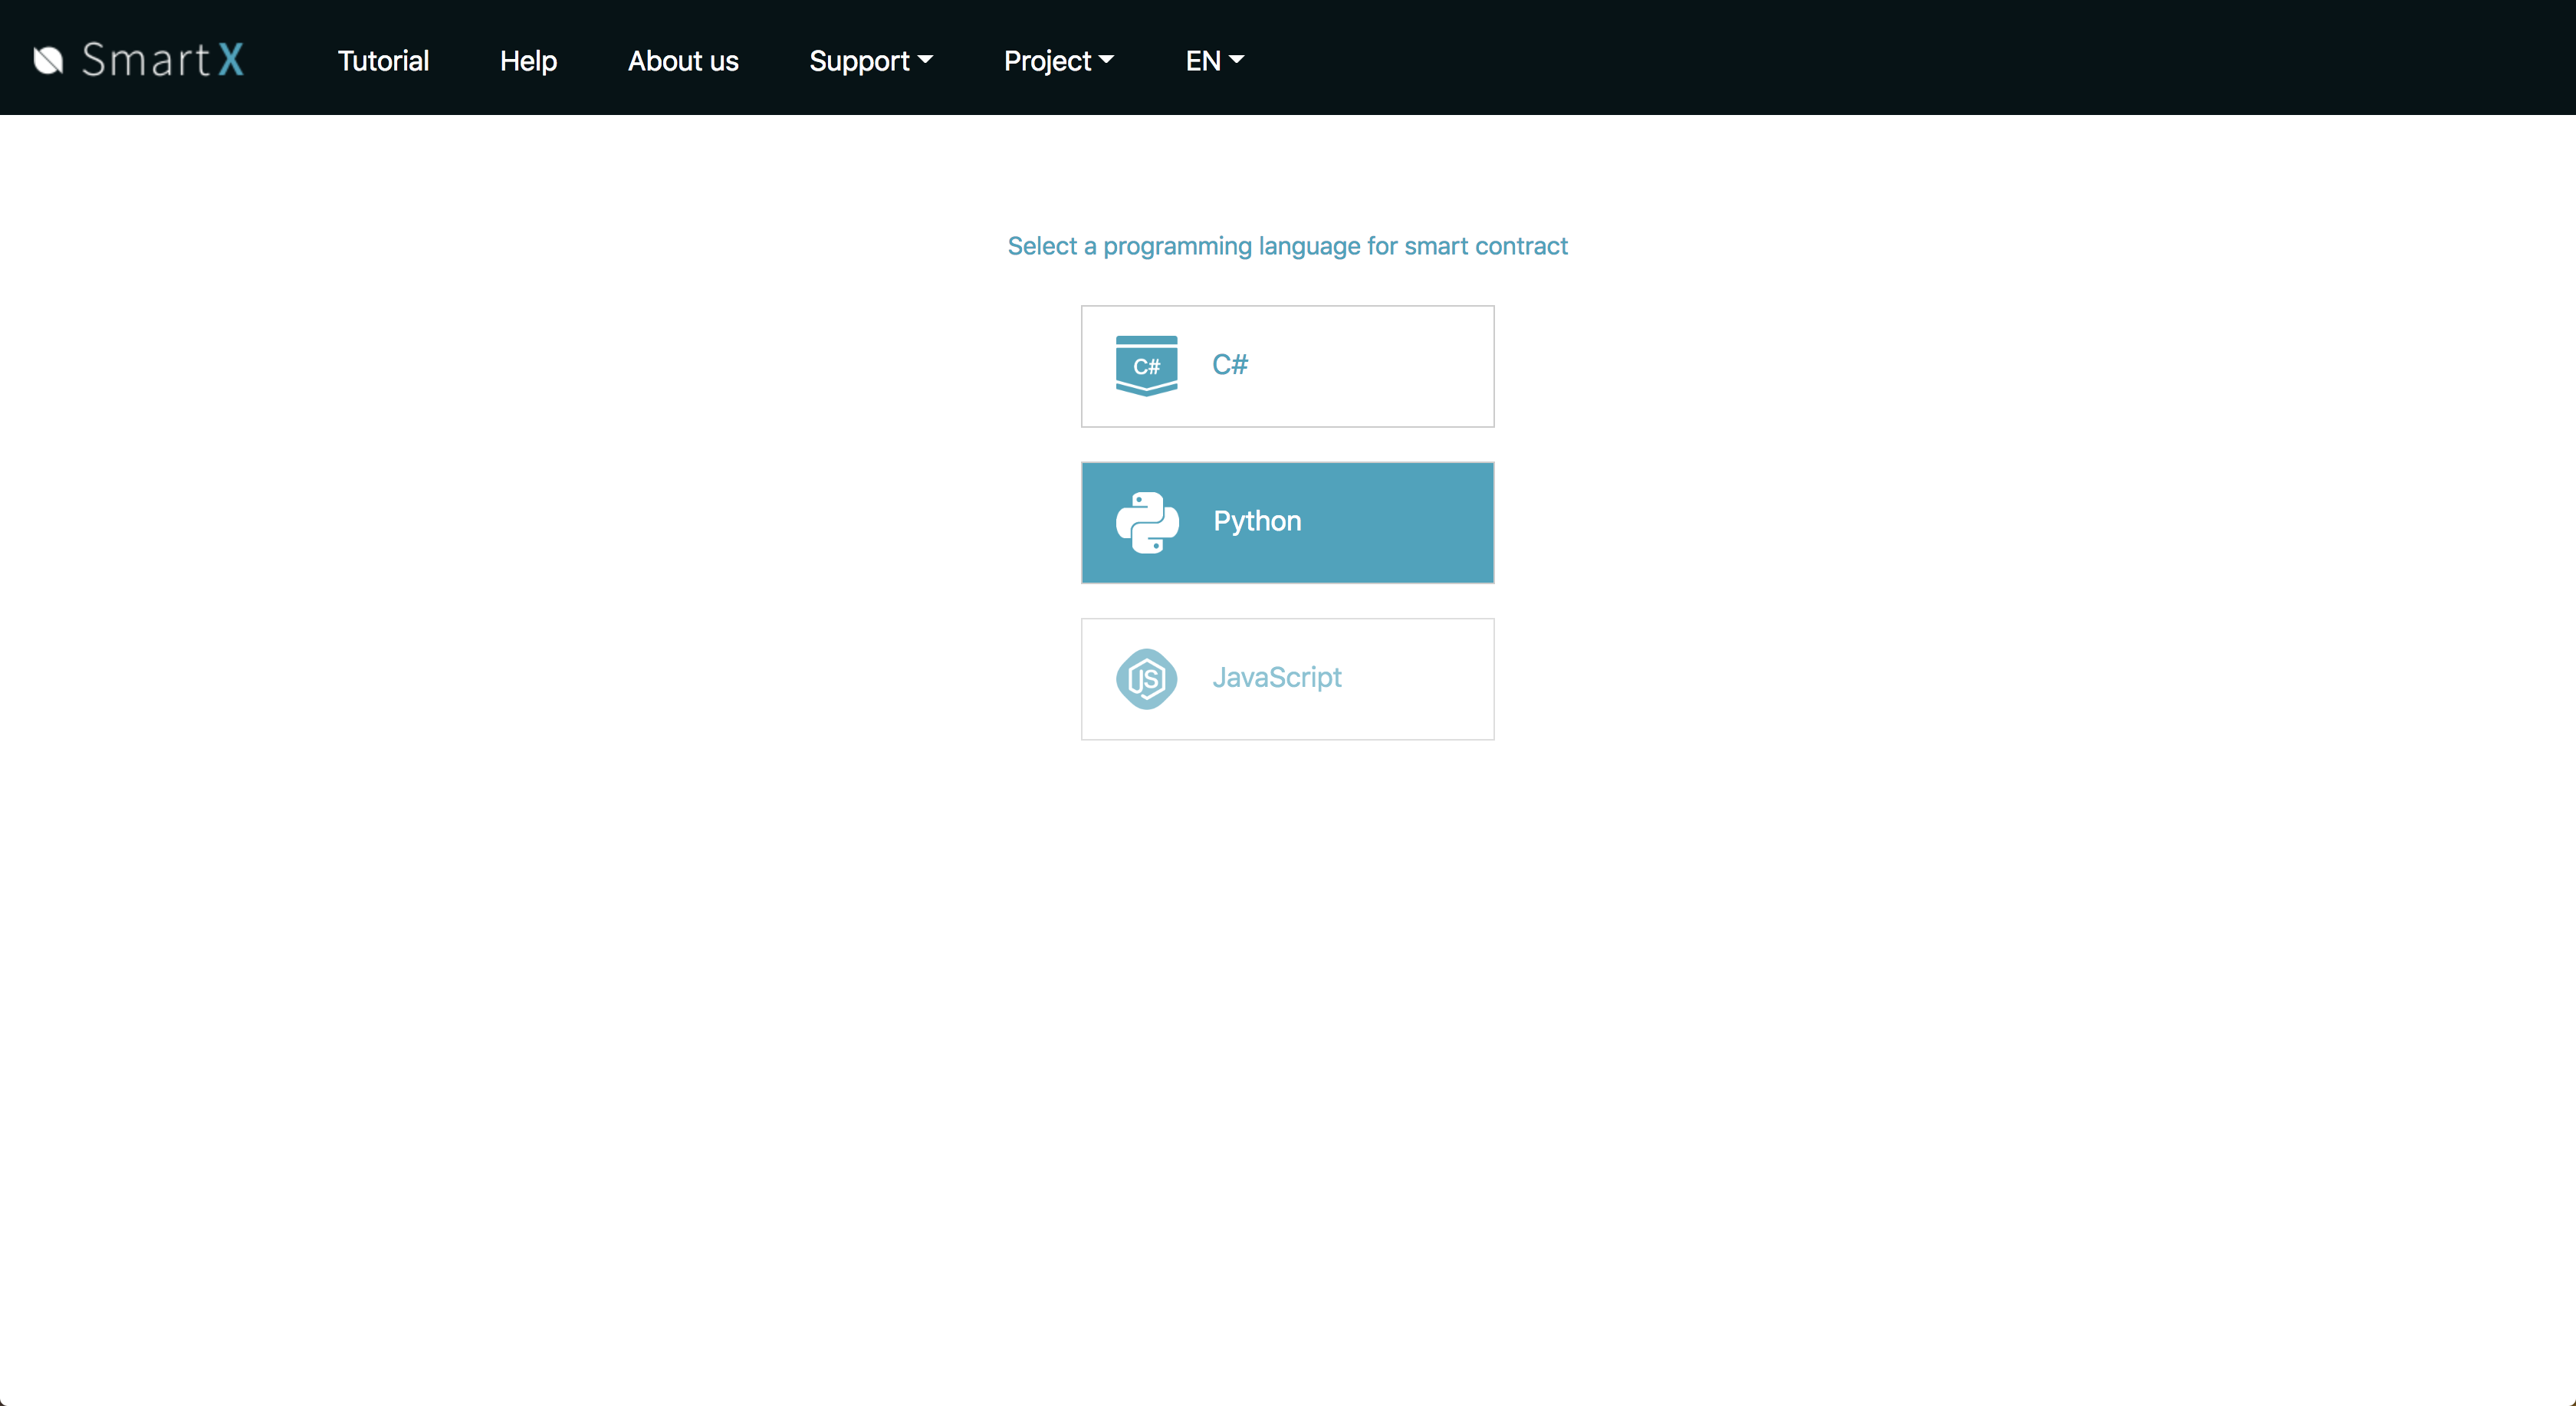Click the C# language icon
The height and width of the screenshot is (1406, 2576).
point(1146,366)
